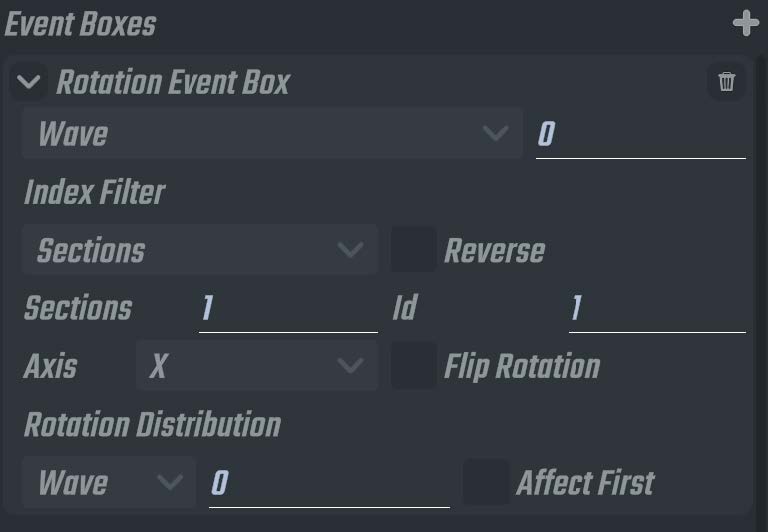Click the Index Filter heading
Screen dimensions: 768x532
[95, 192]
